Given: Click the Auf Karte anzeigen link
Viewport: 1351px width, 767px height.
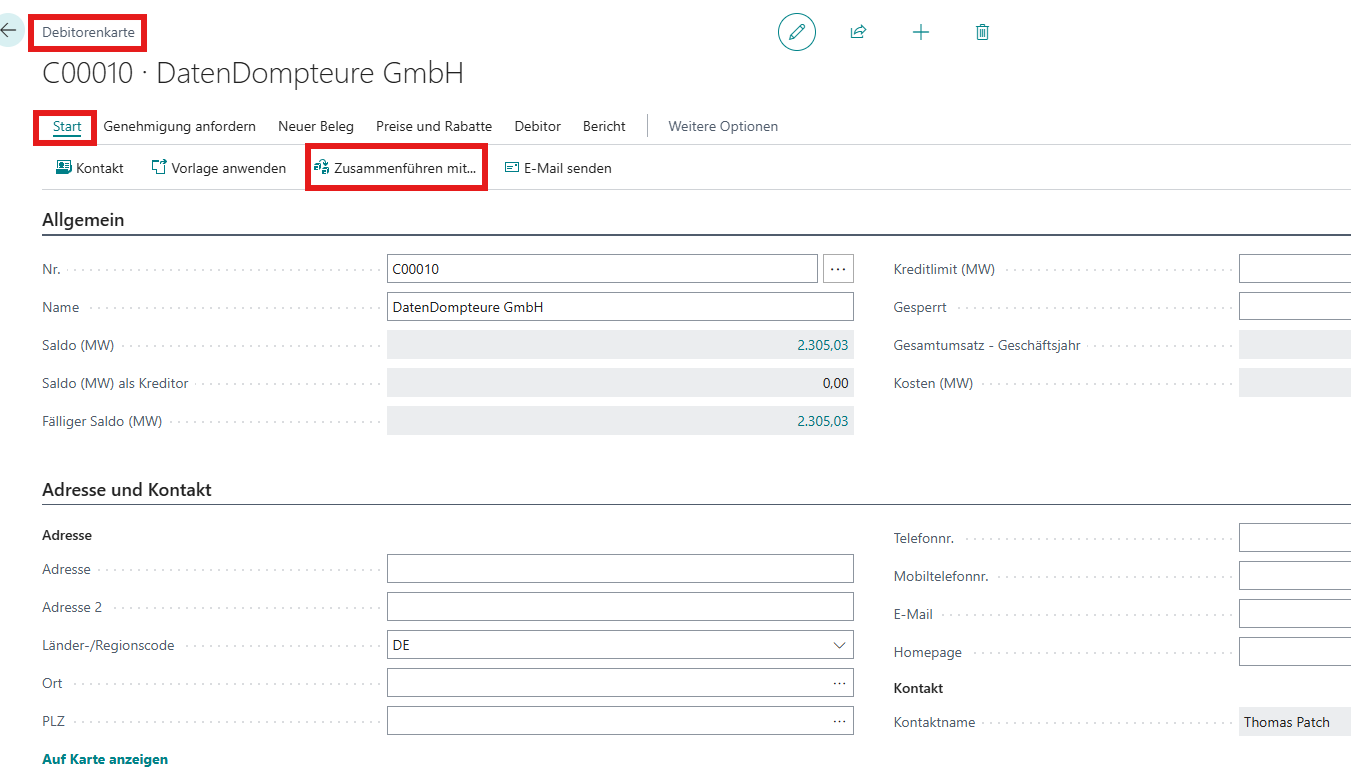Looking at the screenshot, I should point(105,759).
